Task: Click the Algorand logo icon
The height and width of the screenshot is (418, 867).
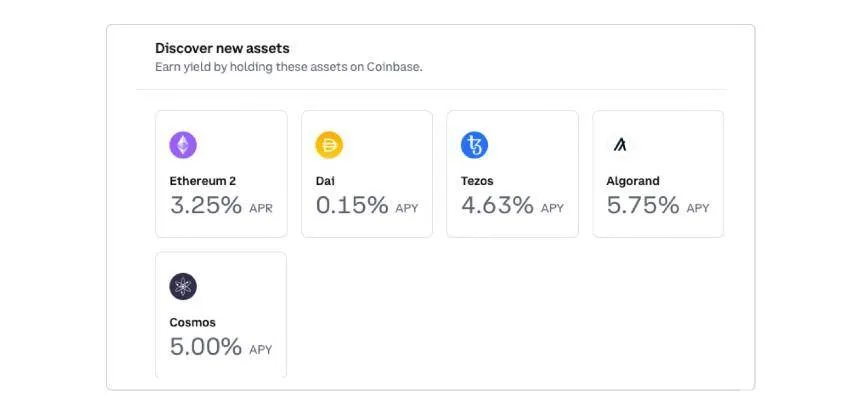Action: [620, 145]
